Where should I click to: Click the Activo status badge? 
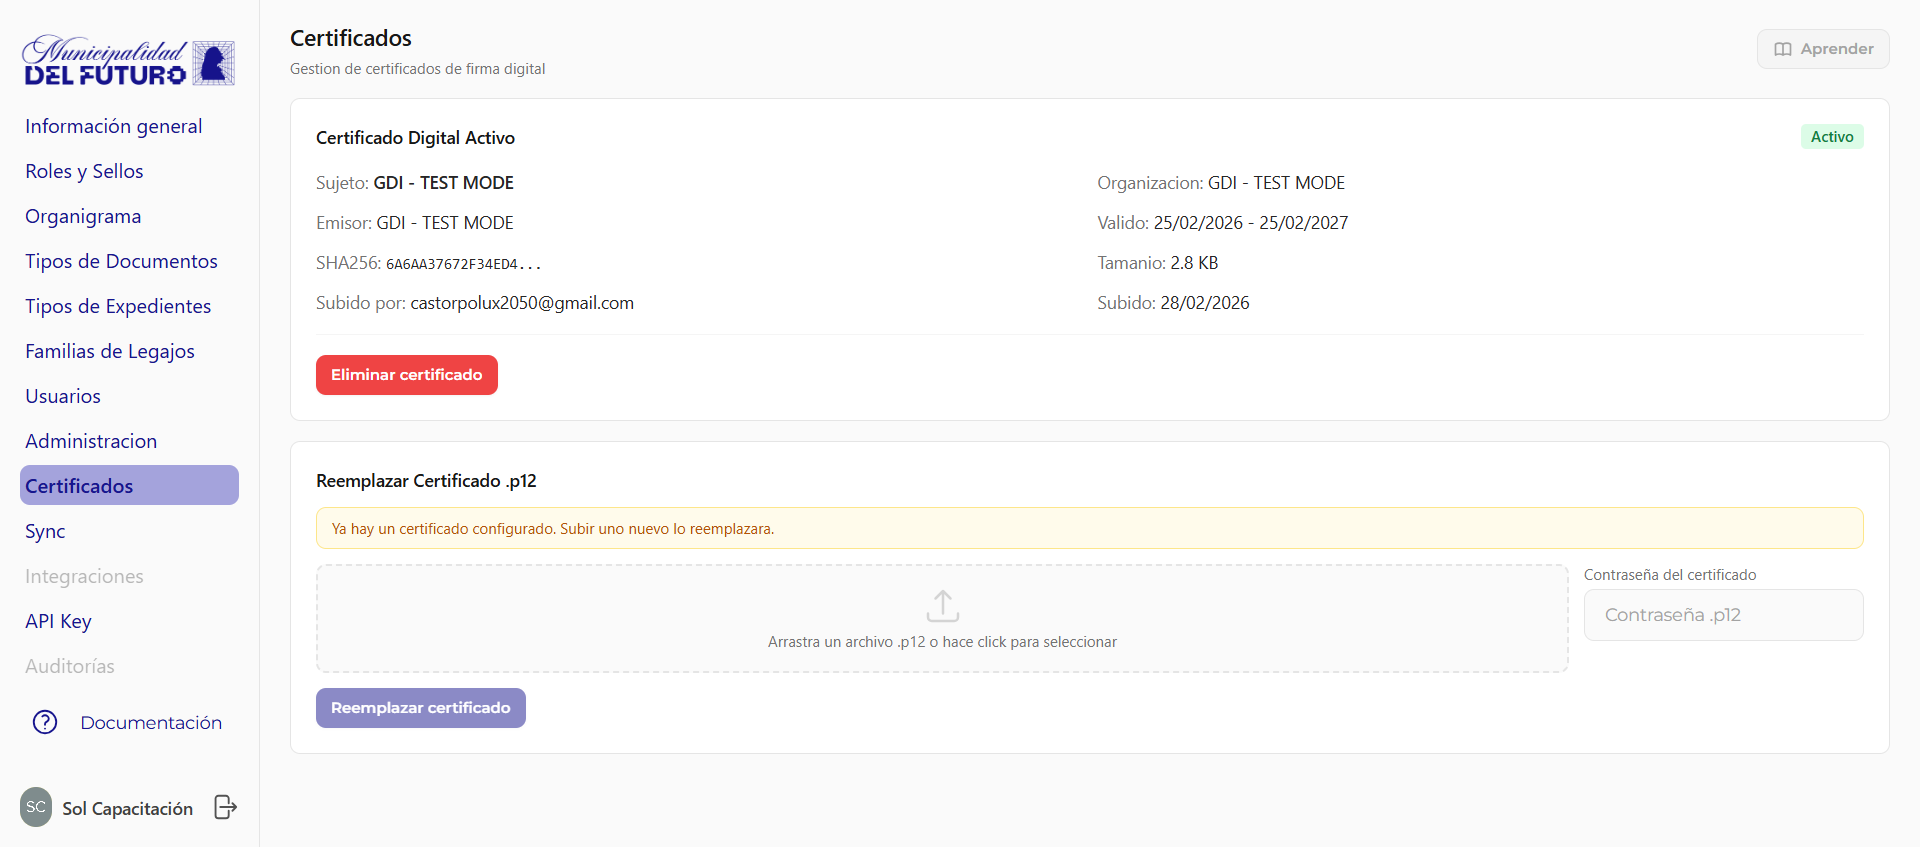point(1831,137)
